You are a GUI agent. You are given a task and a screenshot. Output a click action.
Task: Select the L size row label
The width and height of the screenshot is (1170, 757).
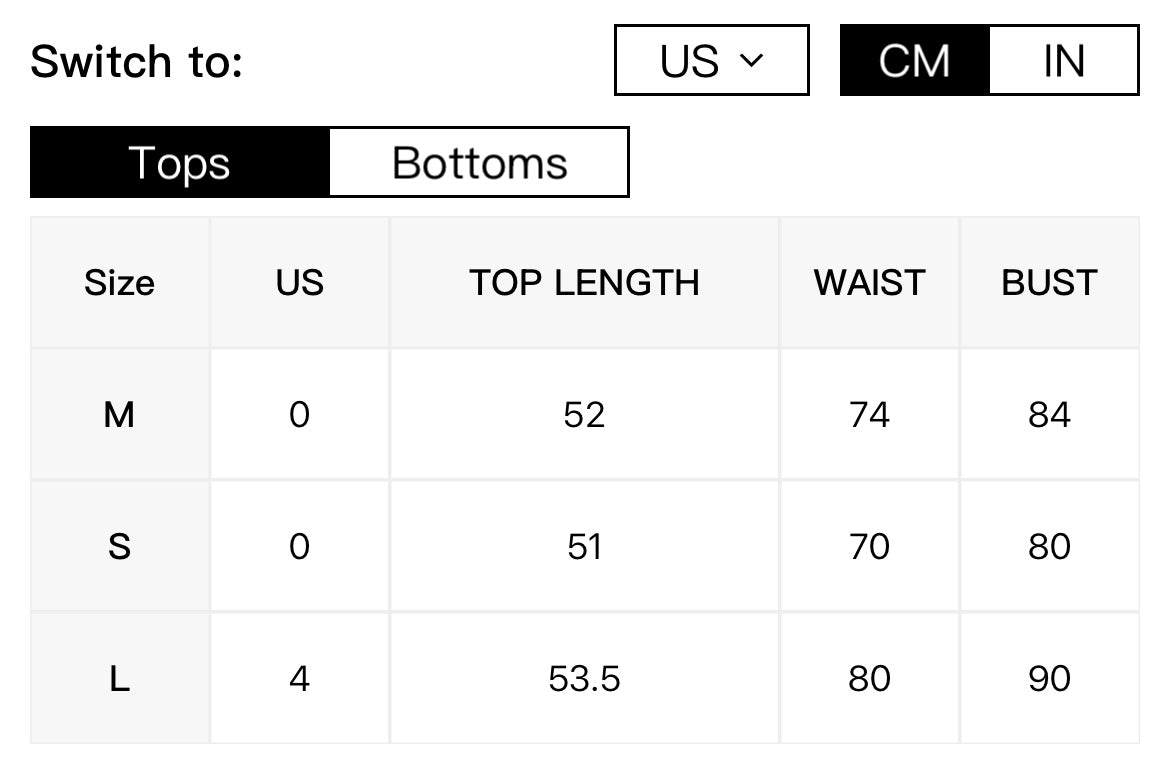click(x=119, y=679)
